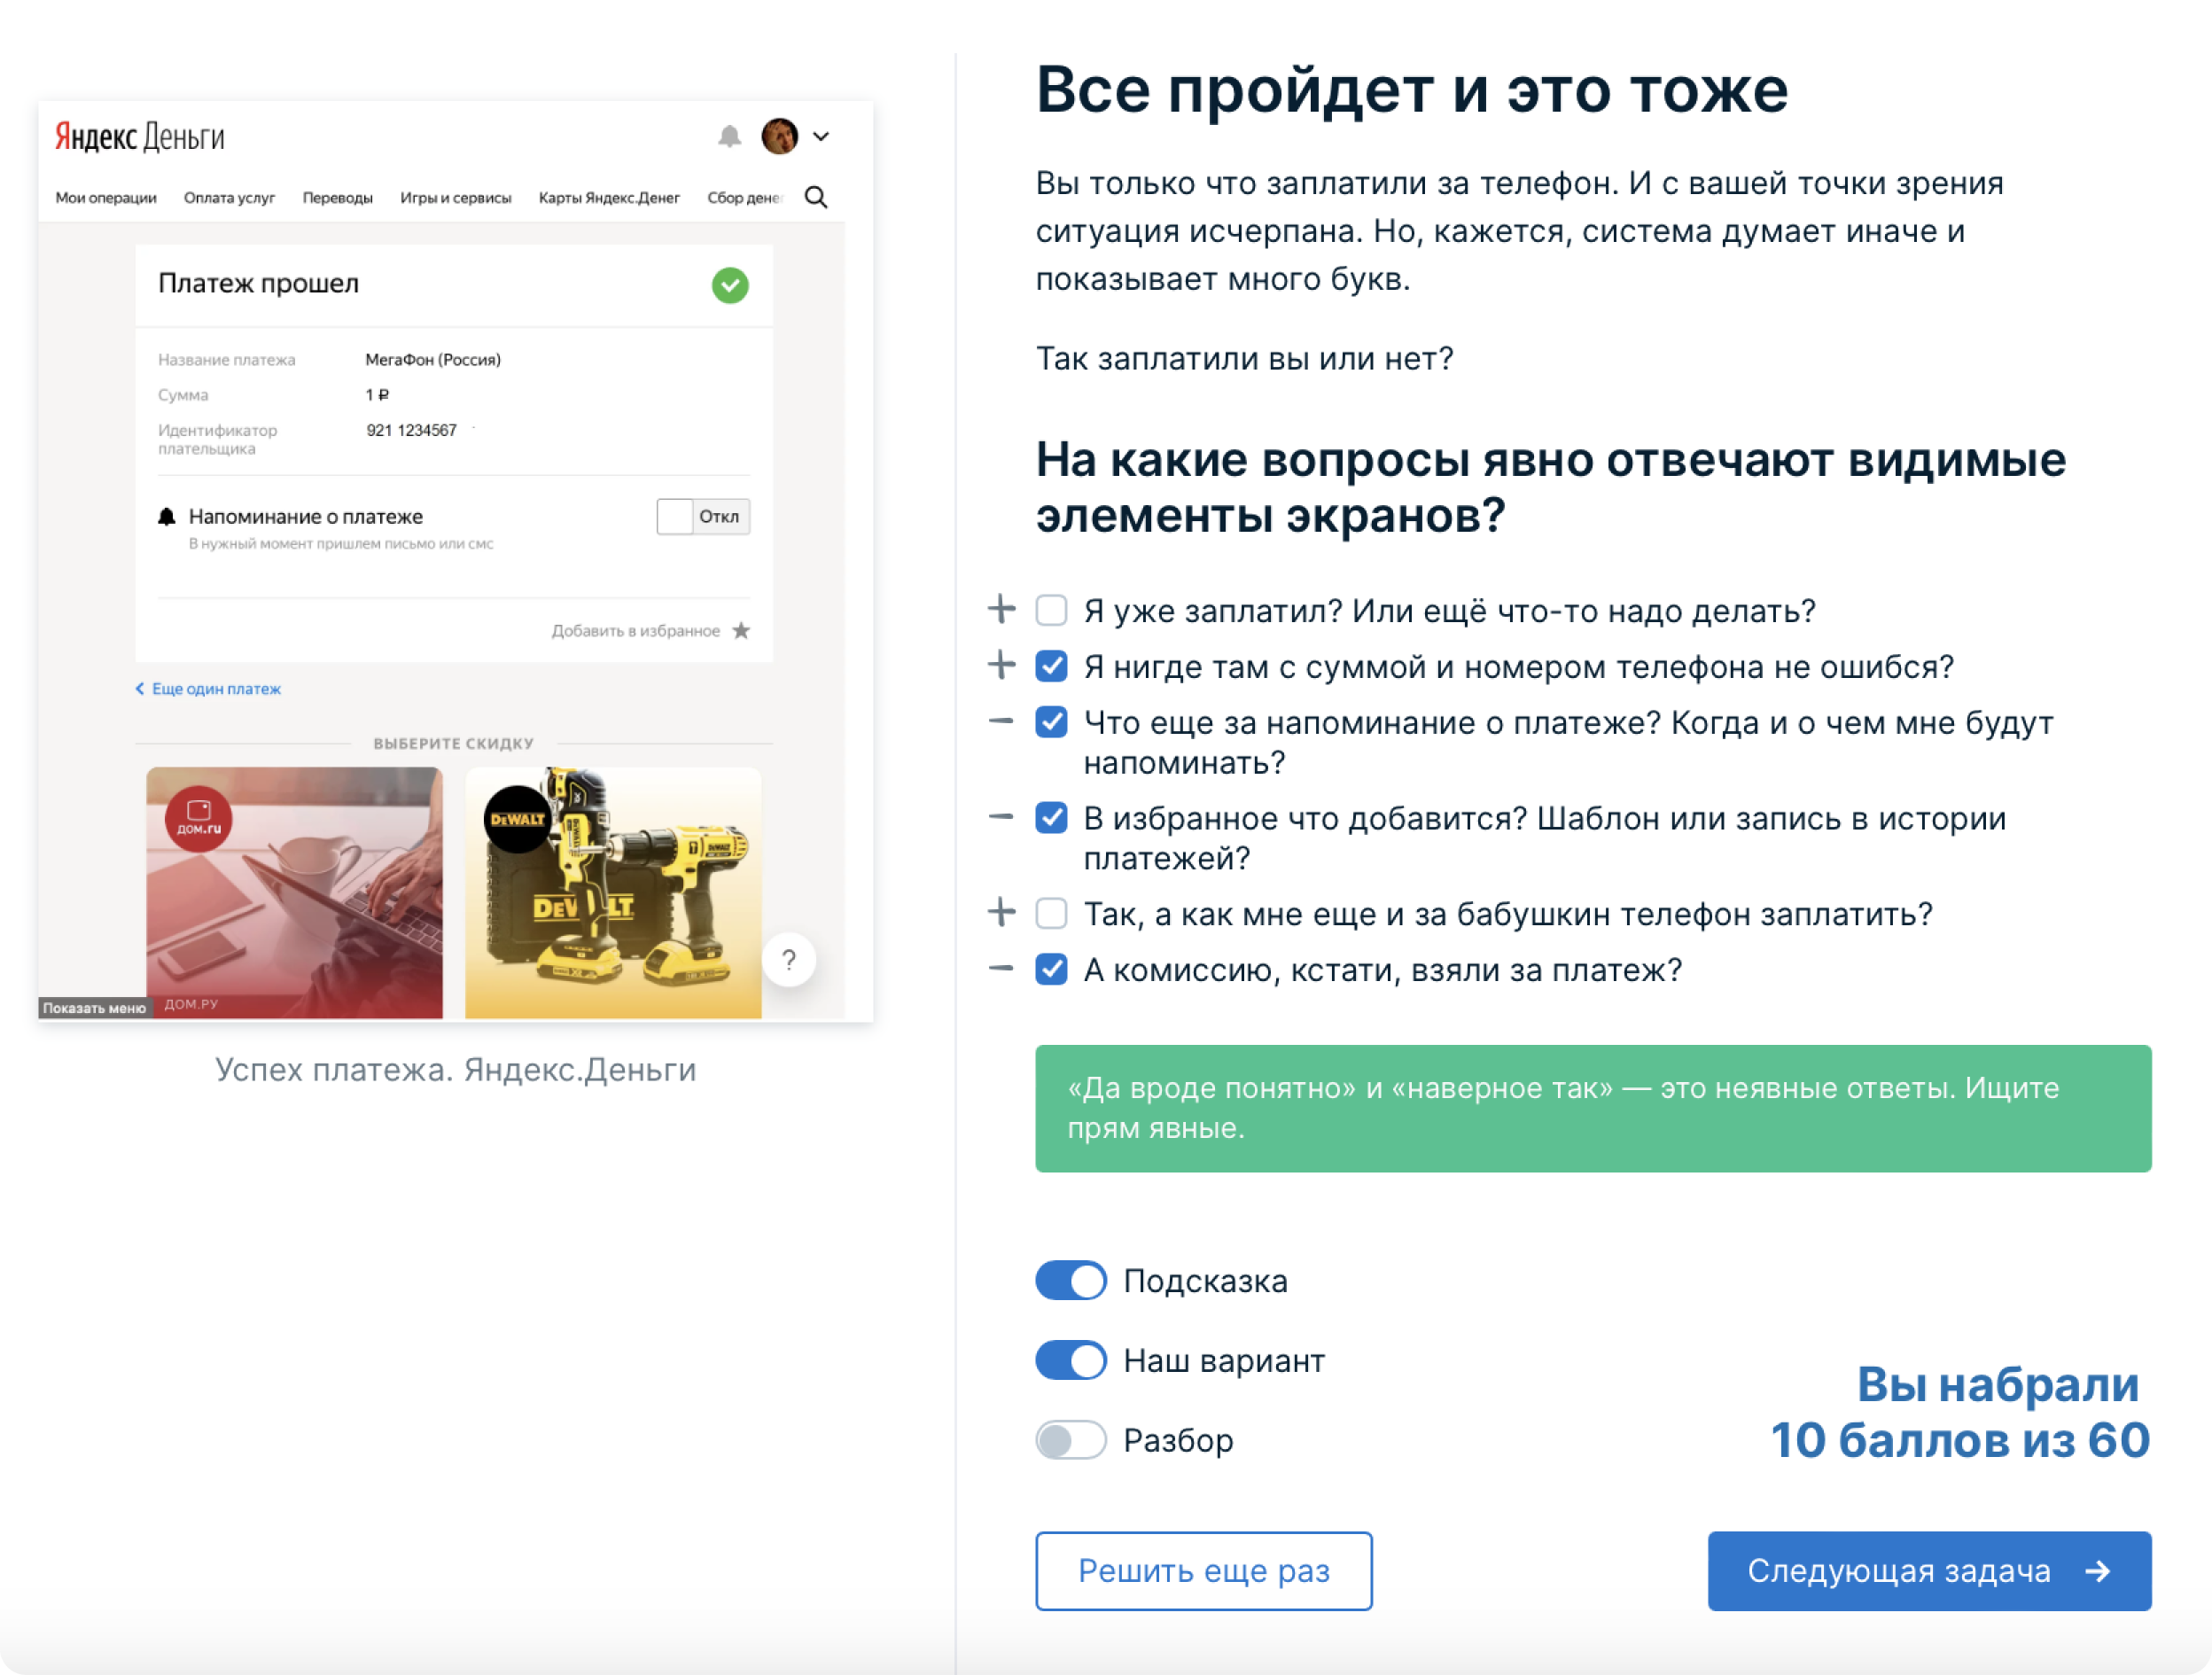Click the notification bell icon in header
Screen dimensions: 2212x1675
(730, 137)
